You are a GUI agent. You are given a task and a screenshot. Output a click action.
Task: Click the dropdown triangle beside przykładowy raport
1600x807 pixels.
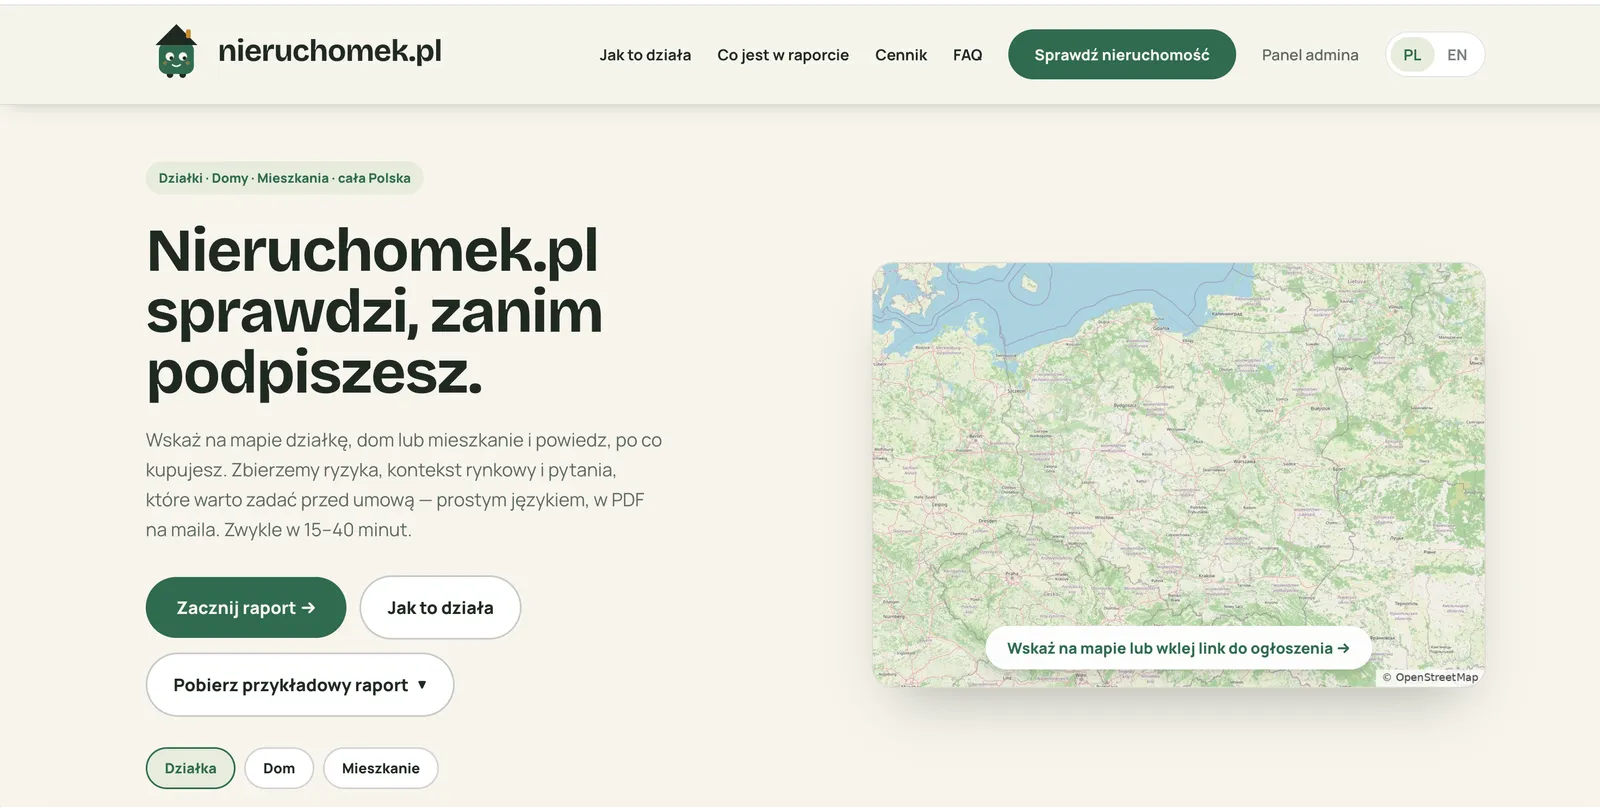point(422,685)
